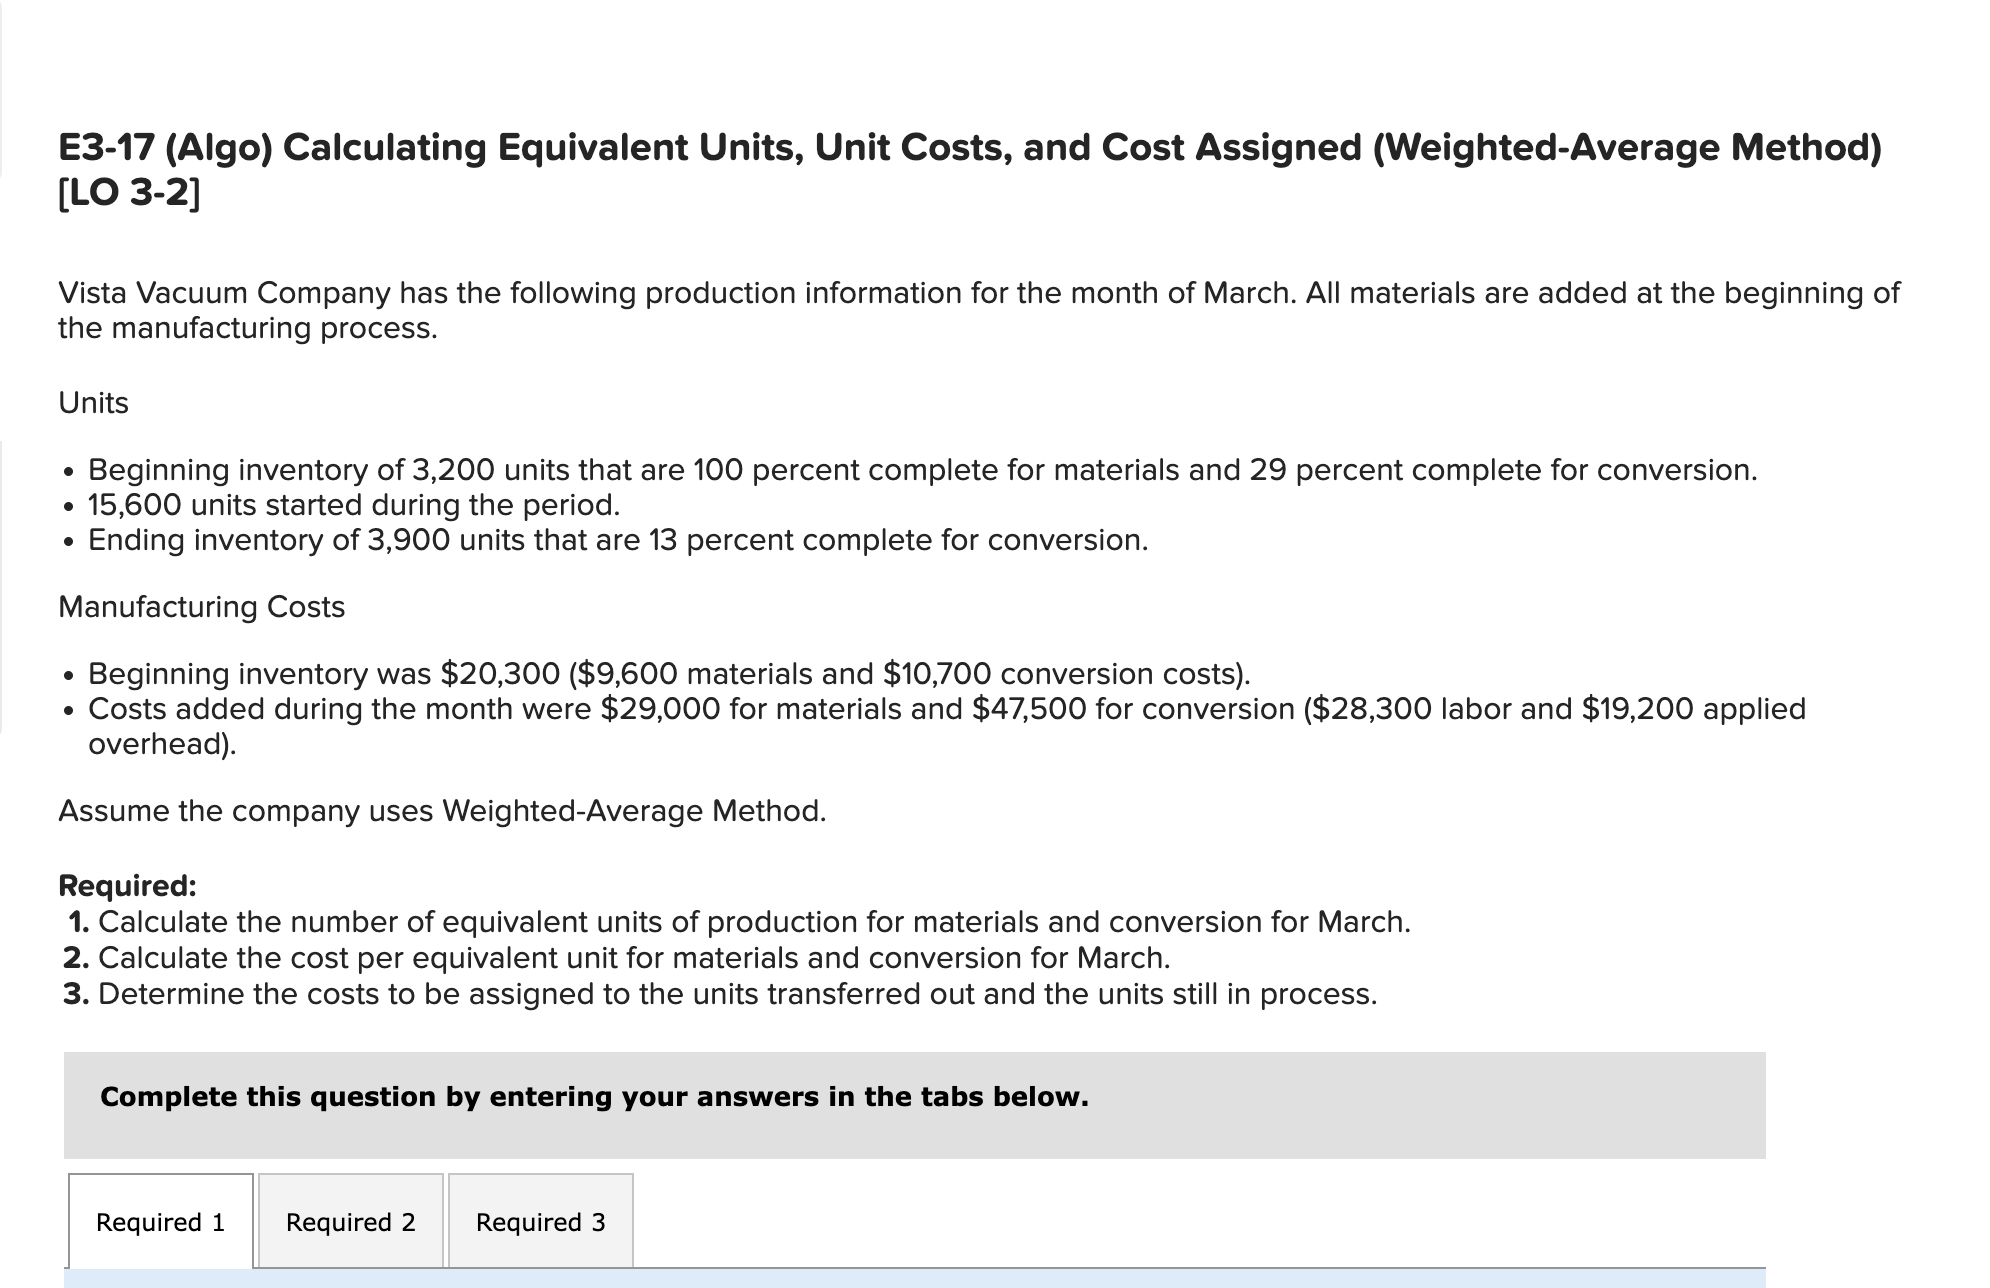Click the Weighted-Average Method assumption sentence
Image resolution: width=1990 pixels, height=1288 pixels.
point(442,810)
